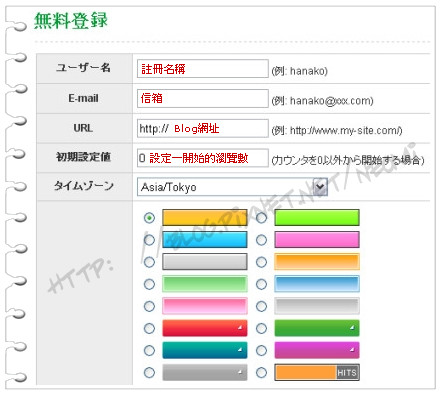Click the URL input field starting with http://
440x395 pixels.
point(203,128)
